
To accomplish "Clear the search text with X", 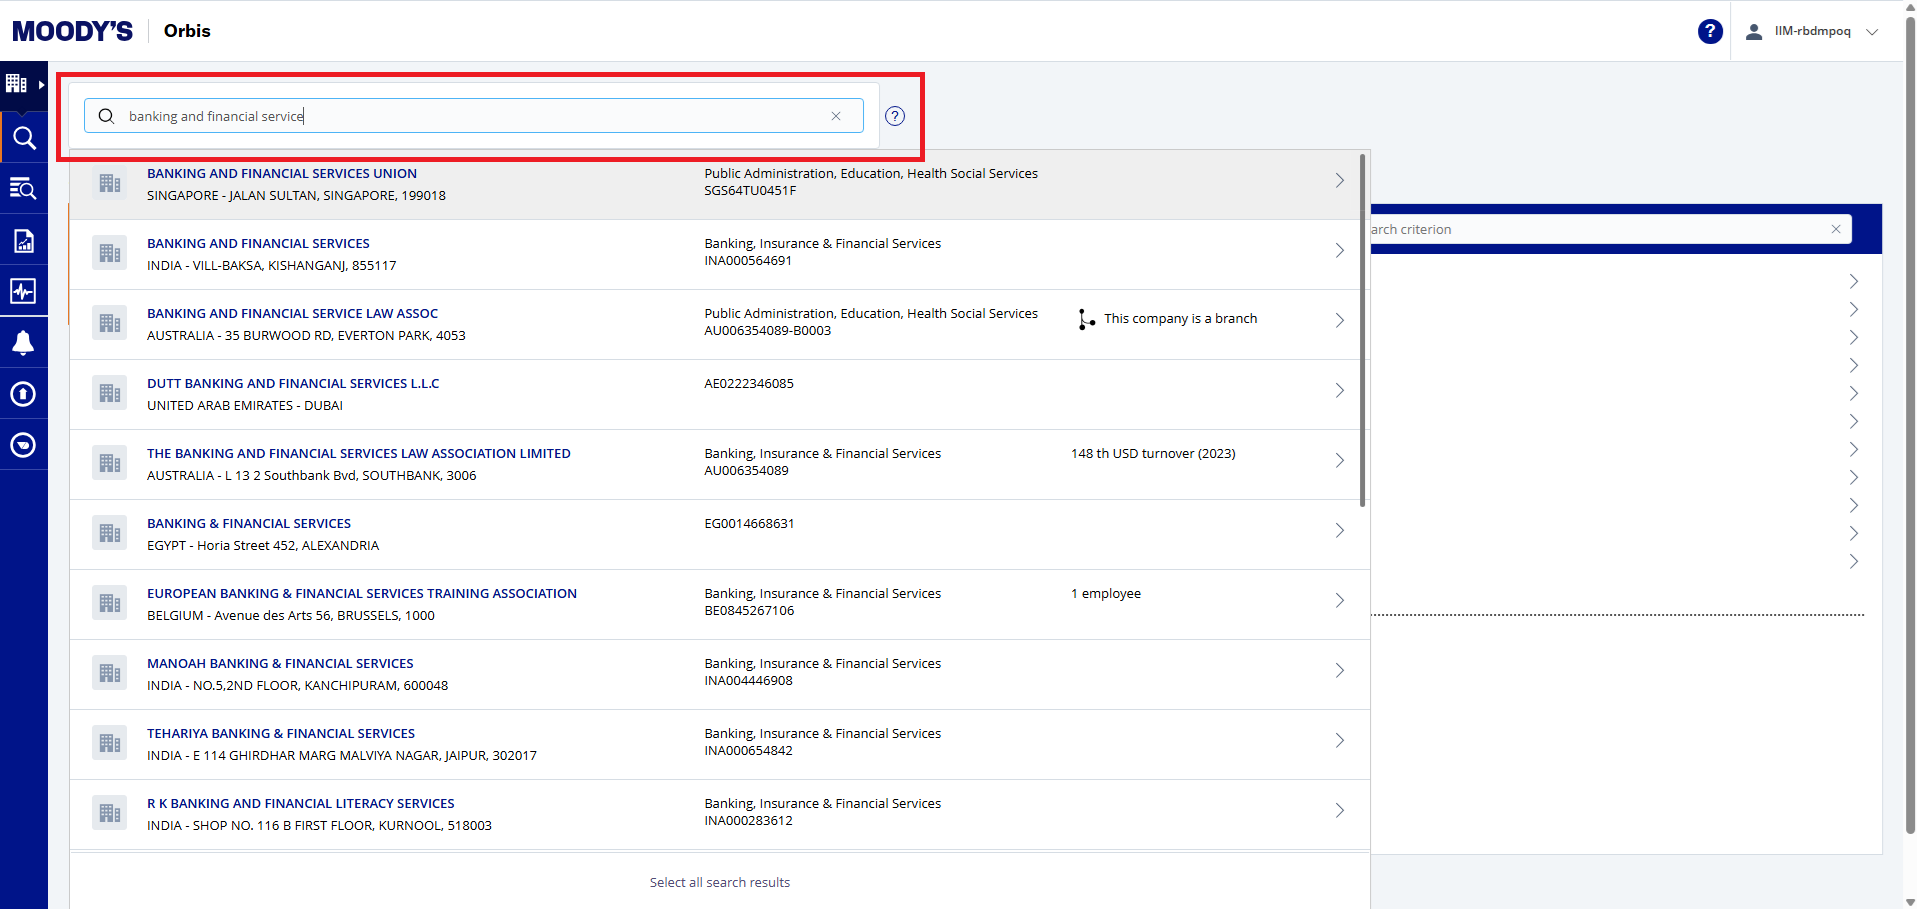I will coord(836,116).
